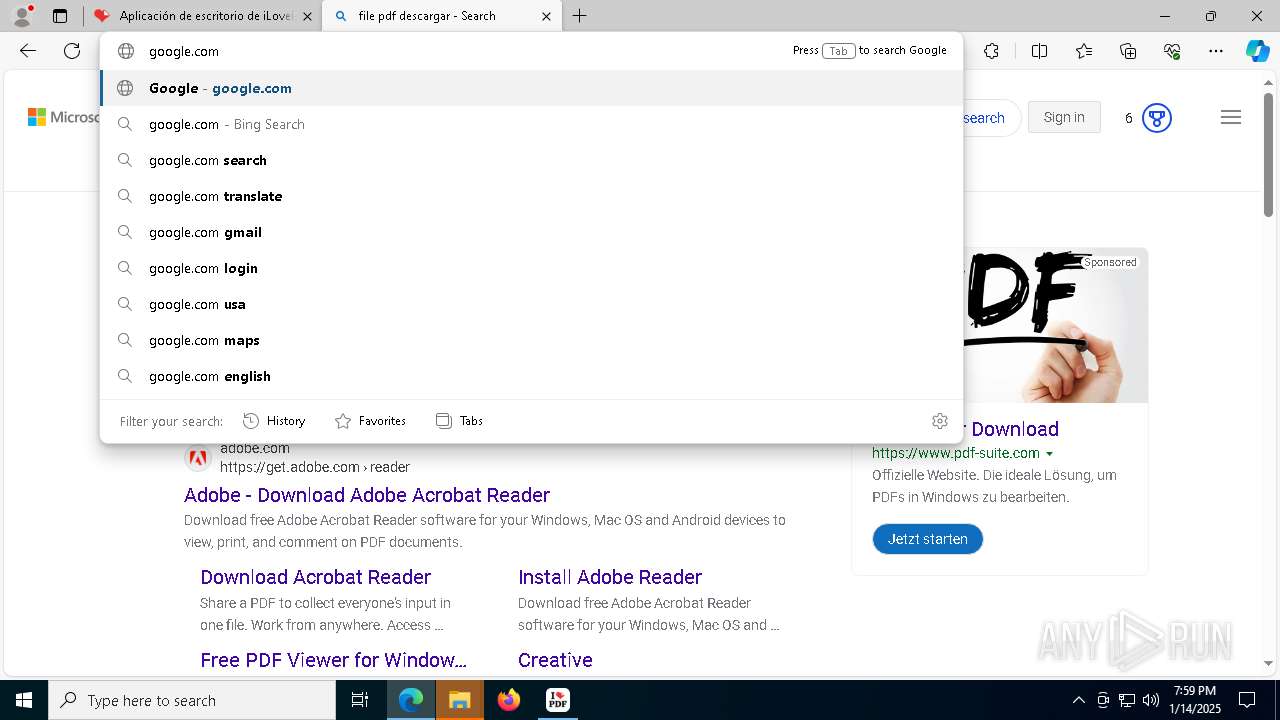Pick the 'google.com gmail' suggestion
Image resolution: width=1280 pixels, height=720 pixels.
coord(531,232)
